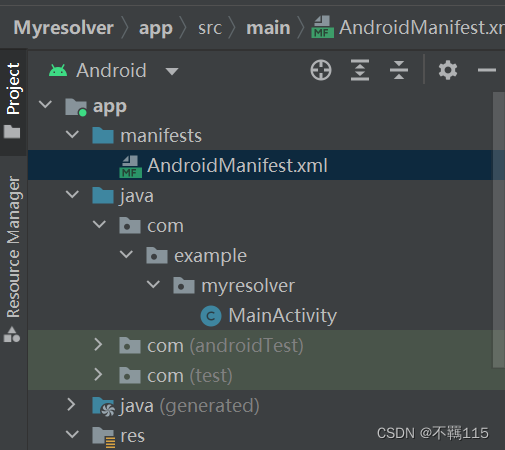Screen dimensions: 505x450
Task: Collapse the manifests folder
Action: pyautogui.click(x=72, y=134)
